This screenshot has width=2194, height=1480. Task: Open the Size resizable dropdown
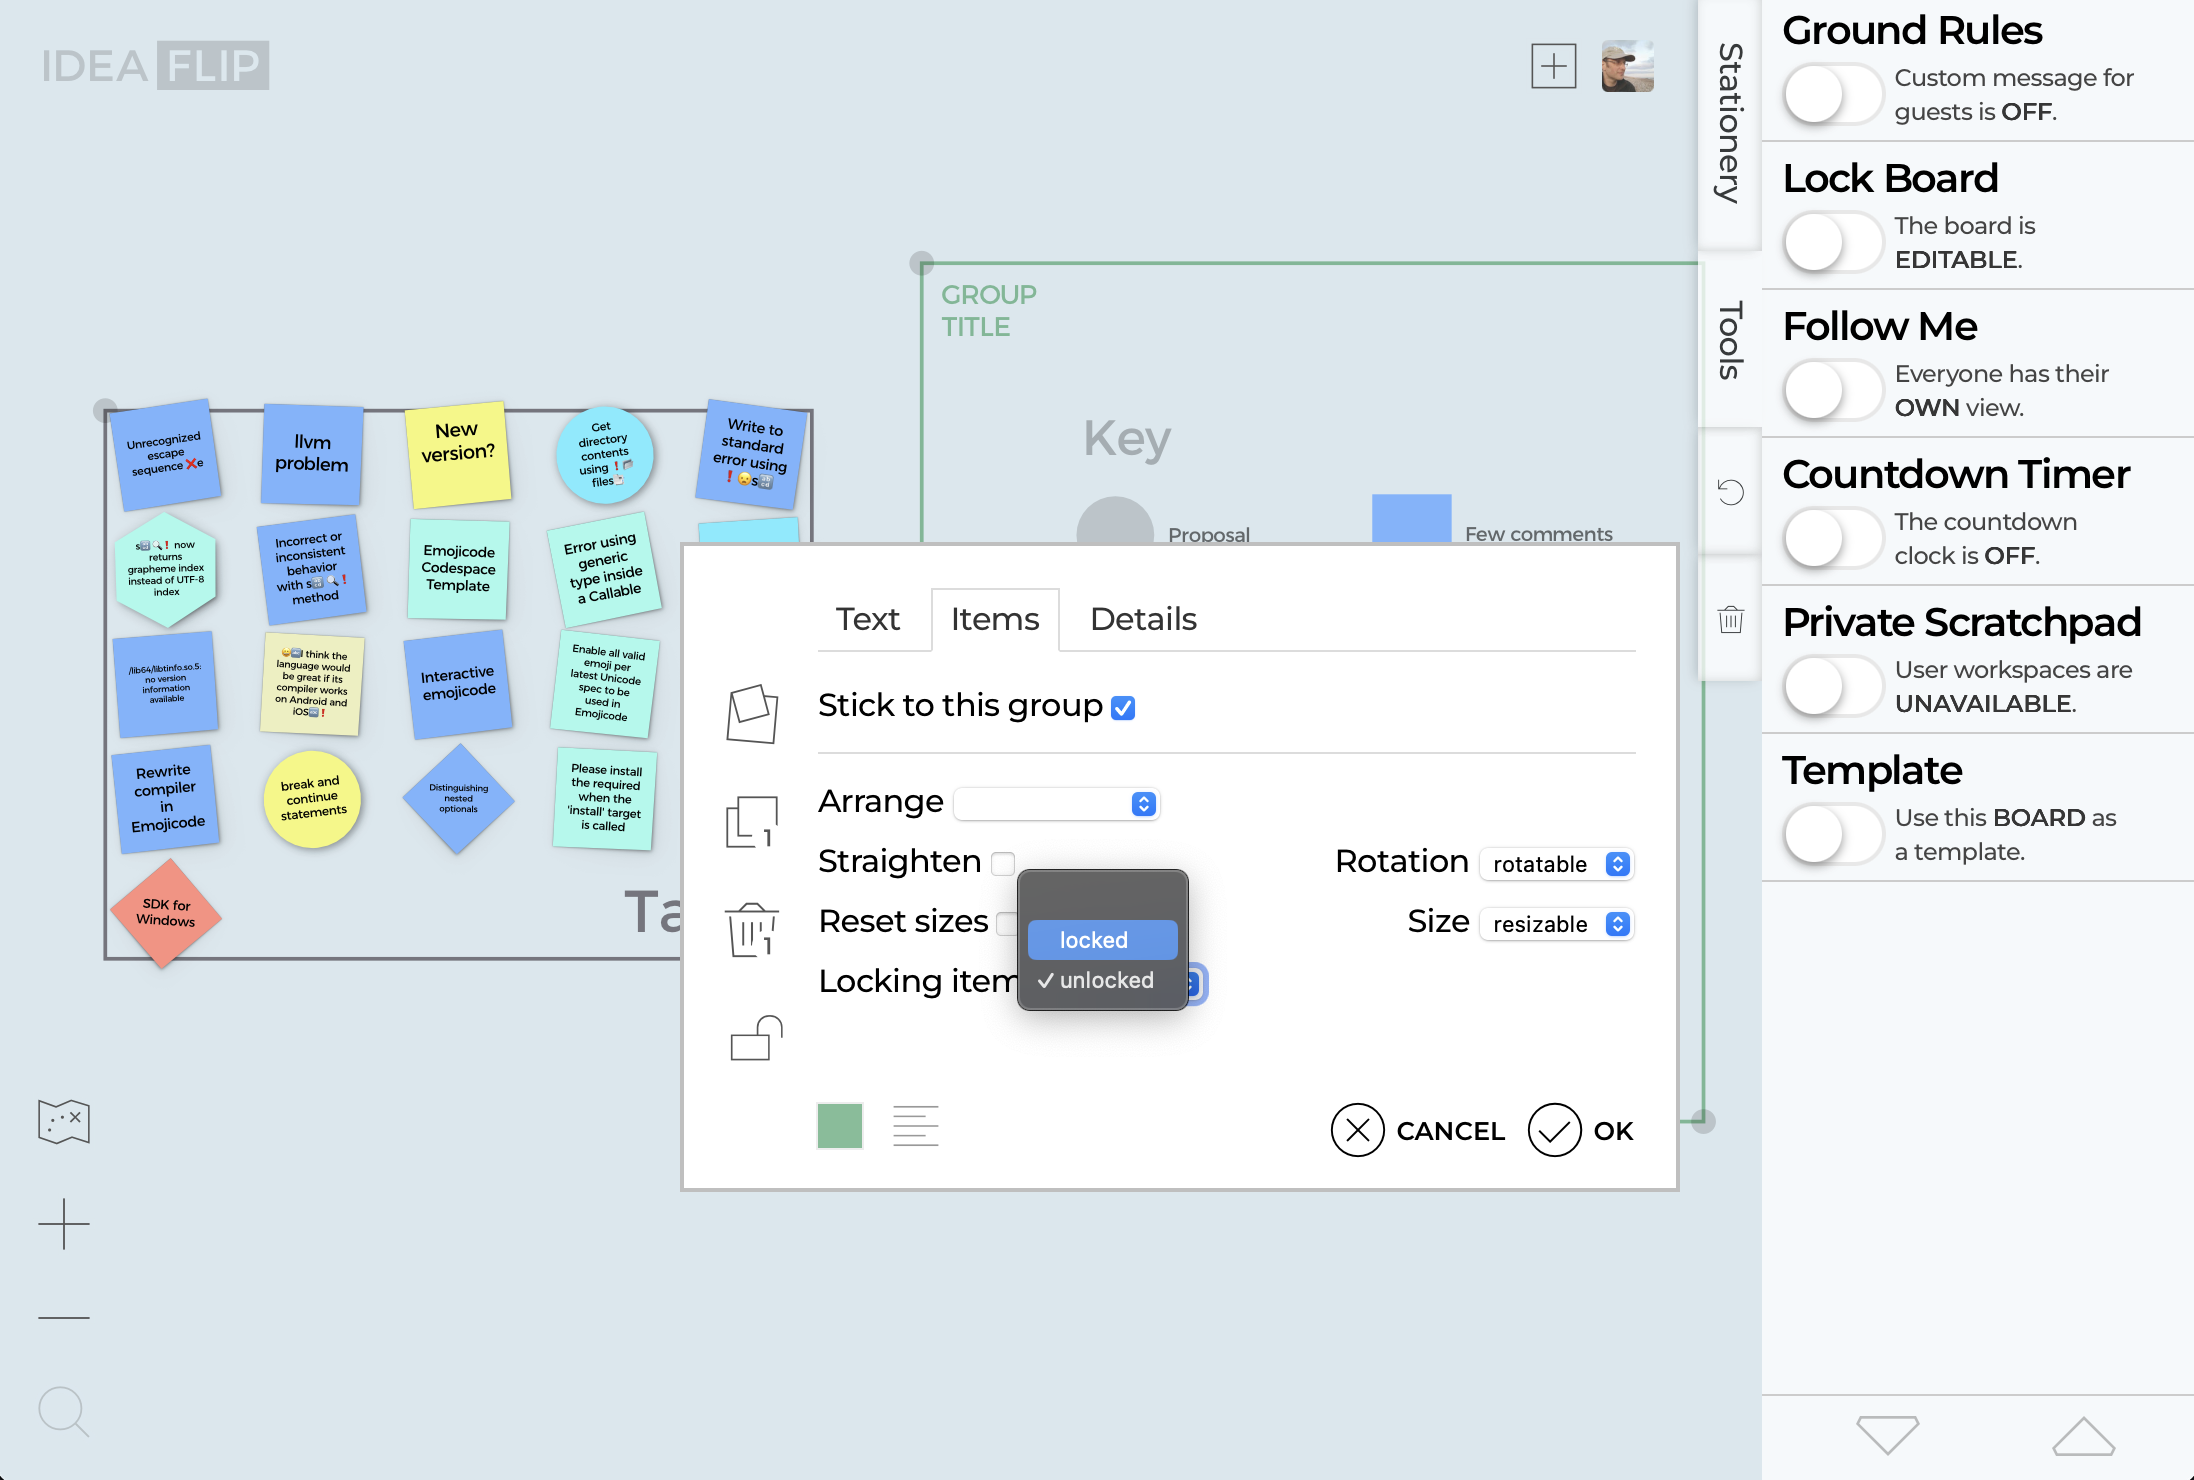point(1556,924)
